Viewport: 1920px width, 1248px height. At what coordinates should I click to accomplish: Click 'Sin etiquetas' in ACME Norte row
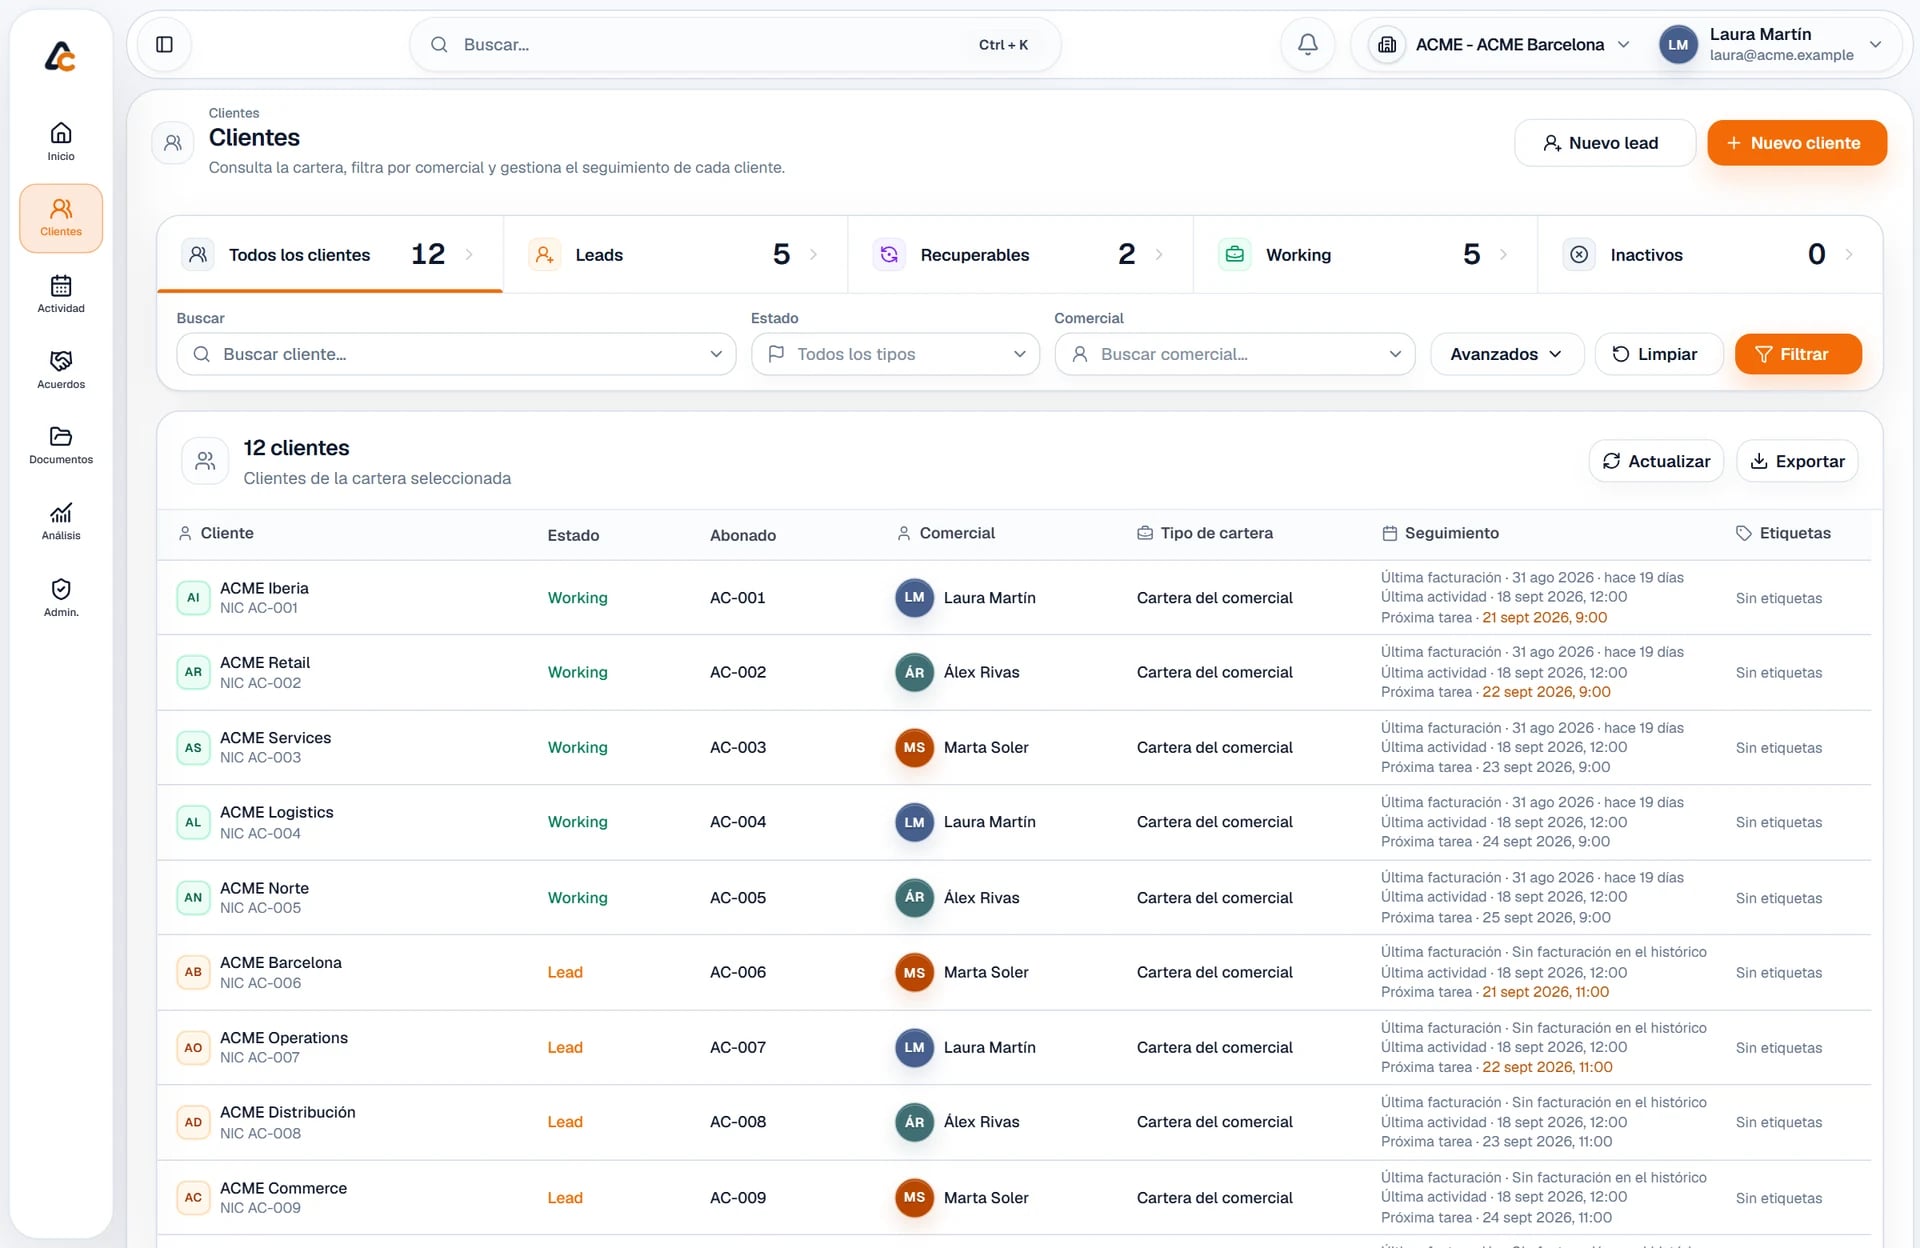tap(1779, 898)
